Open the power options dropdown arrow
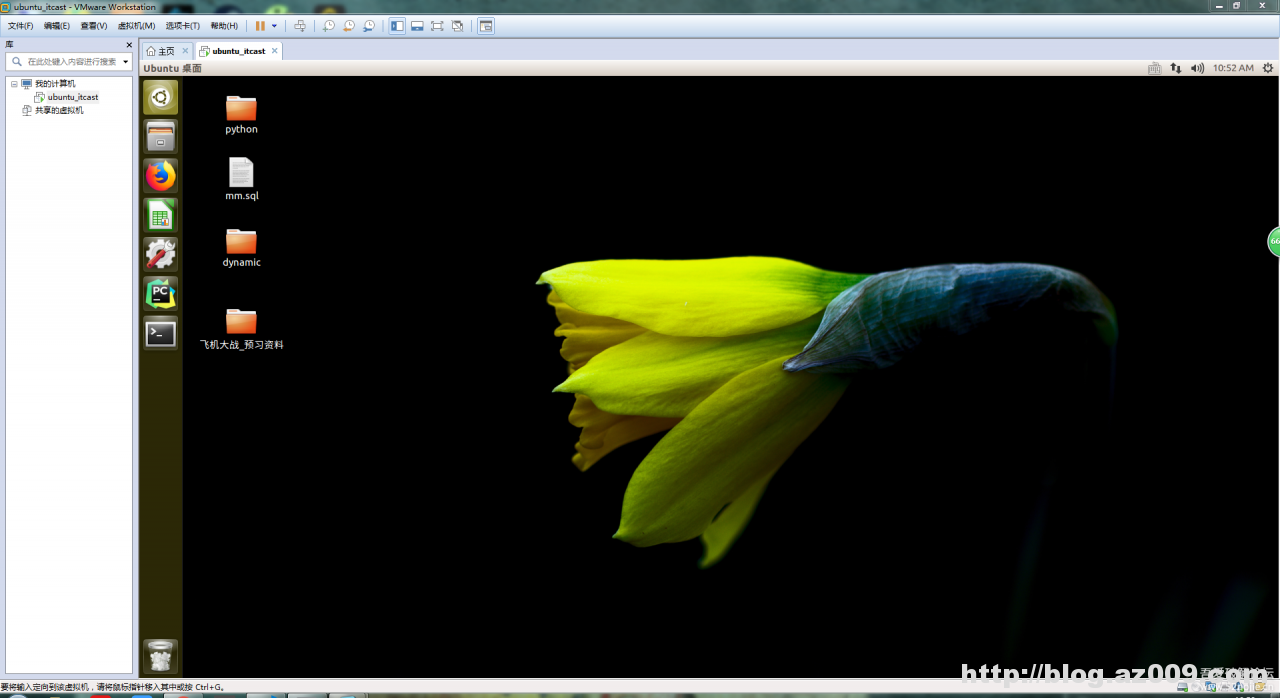Image resolution: width=1280 pixels, height=698 pixels. [x=274, y=26]
